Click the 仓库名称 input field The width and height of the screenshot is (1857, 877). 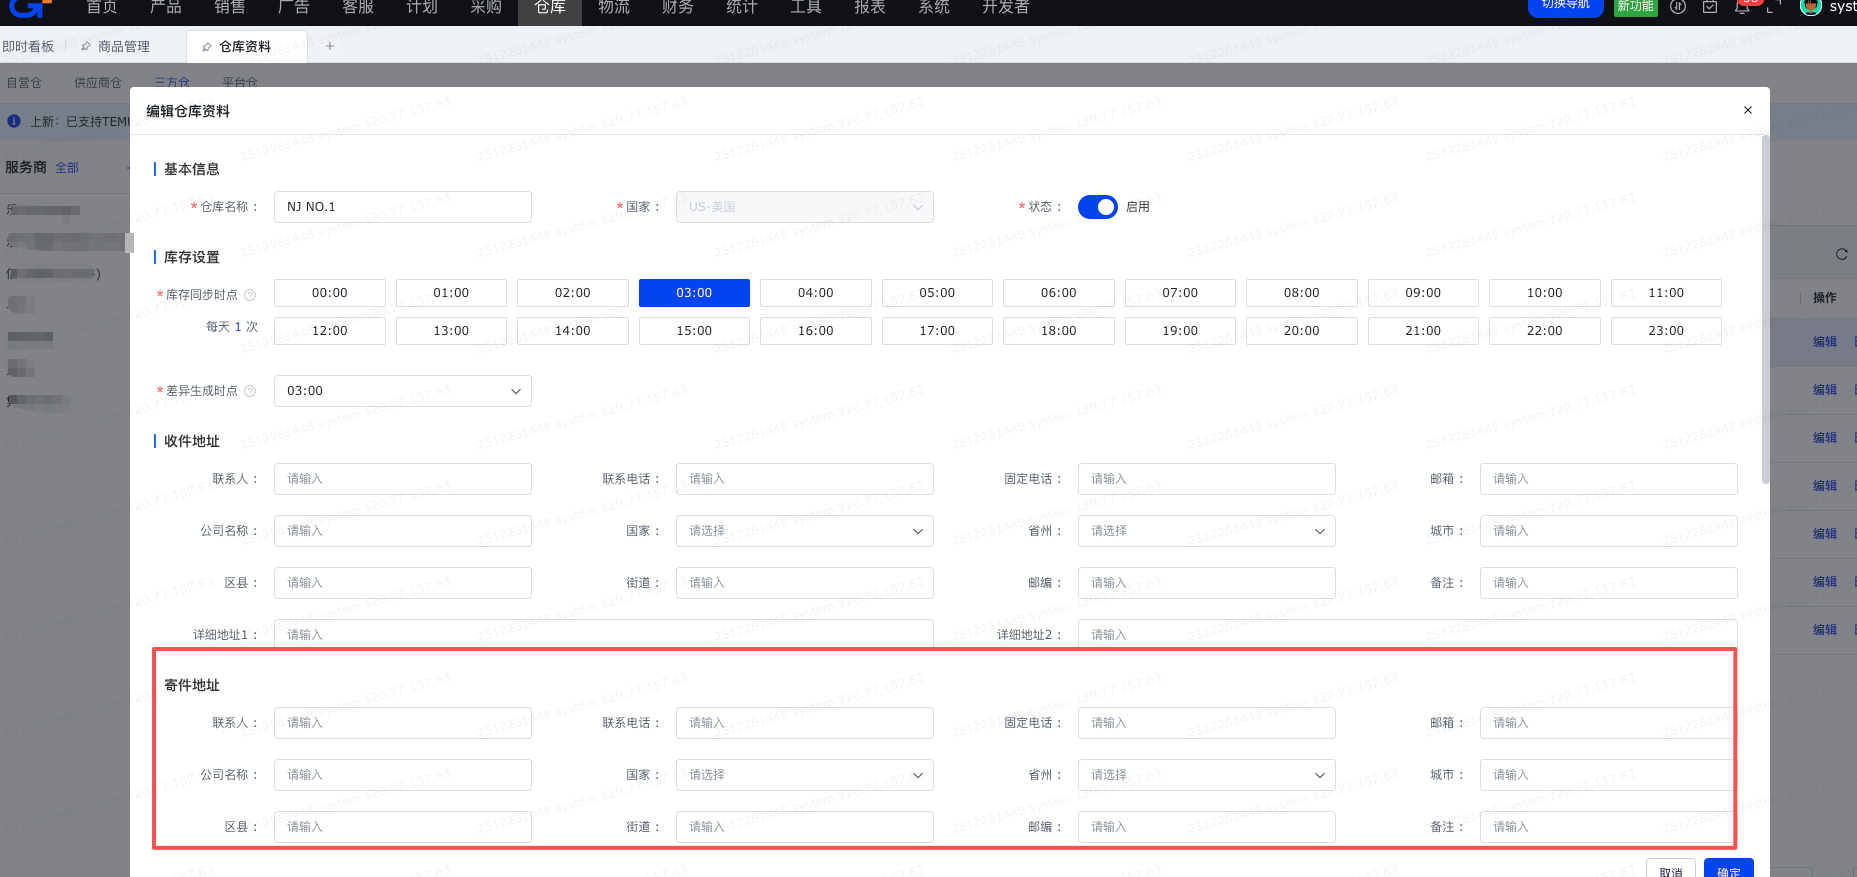pyautogui.click(x=403, y=207)
